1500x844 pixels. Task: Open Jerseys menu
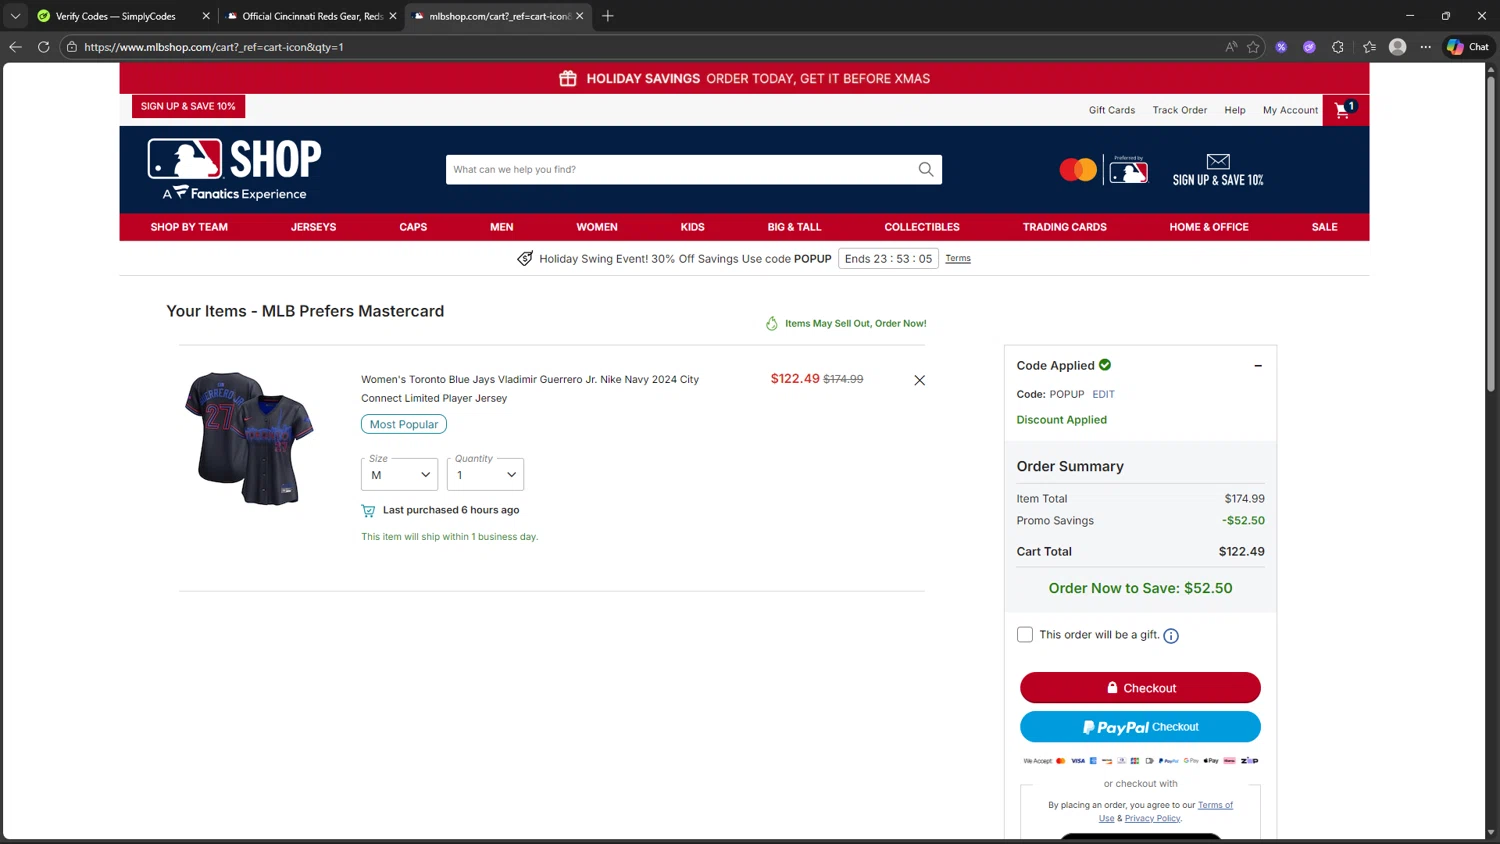[x=313, y=227]
